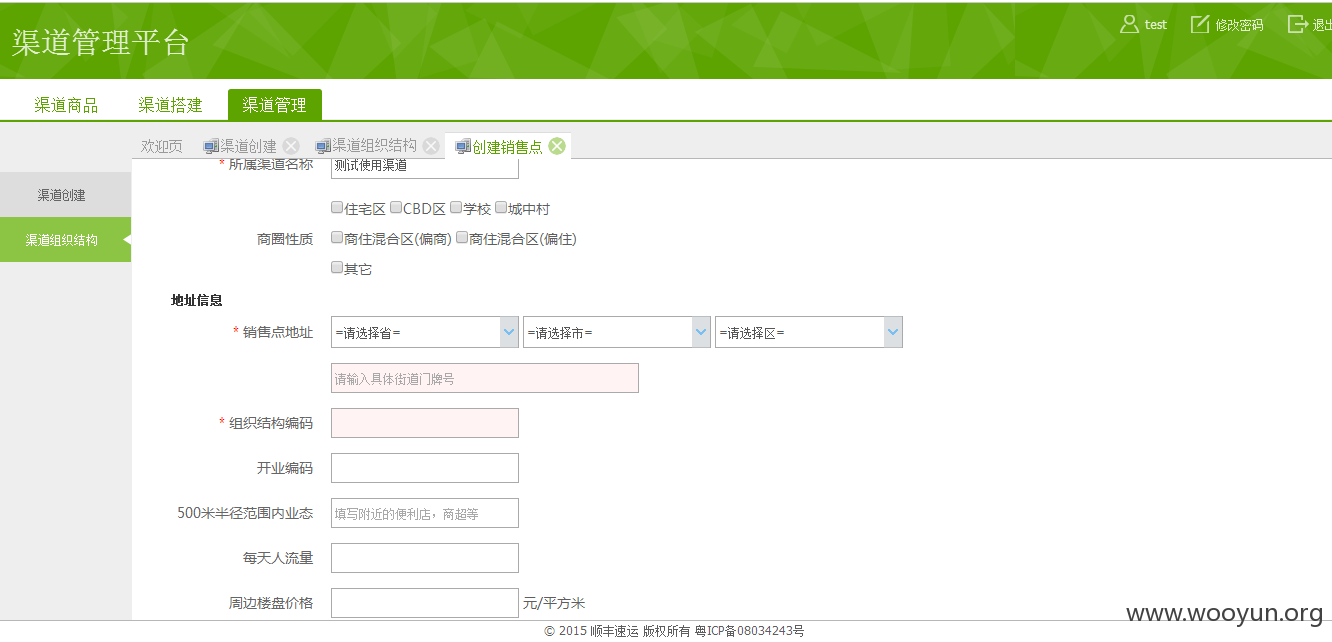Viewport: 1332px width, 642px height.
Task: Close the 渠道创建 tab
Action: coord(291,146)
